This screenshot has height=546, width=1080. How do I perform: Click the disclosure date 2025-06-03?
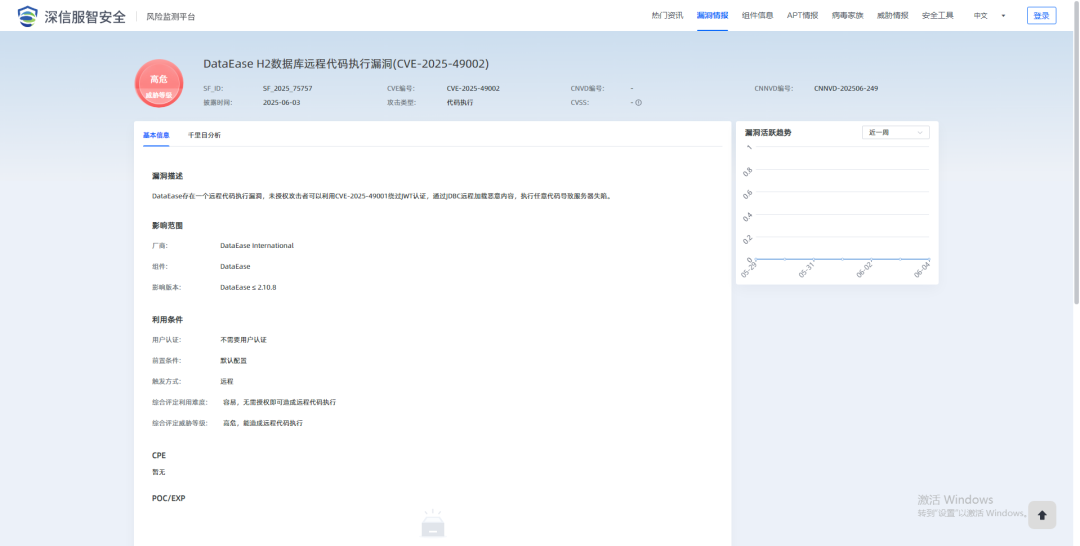pos(282,103)
